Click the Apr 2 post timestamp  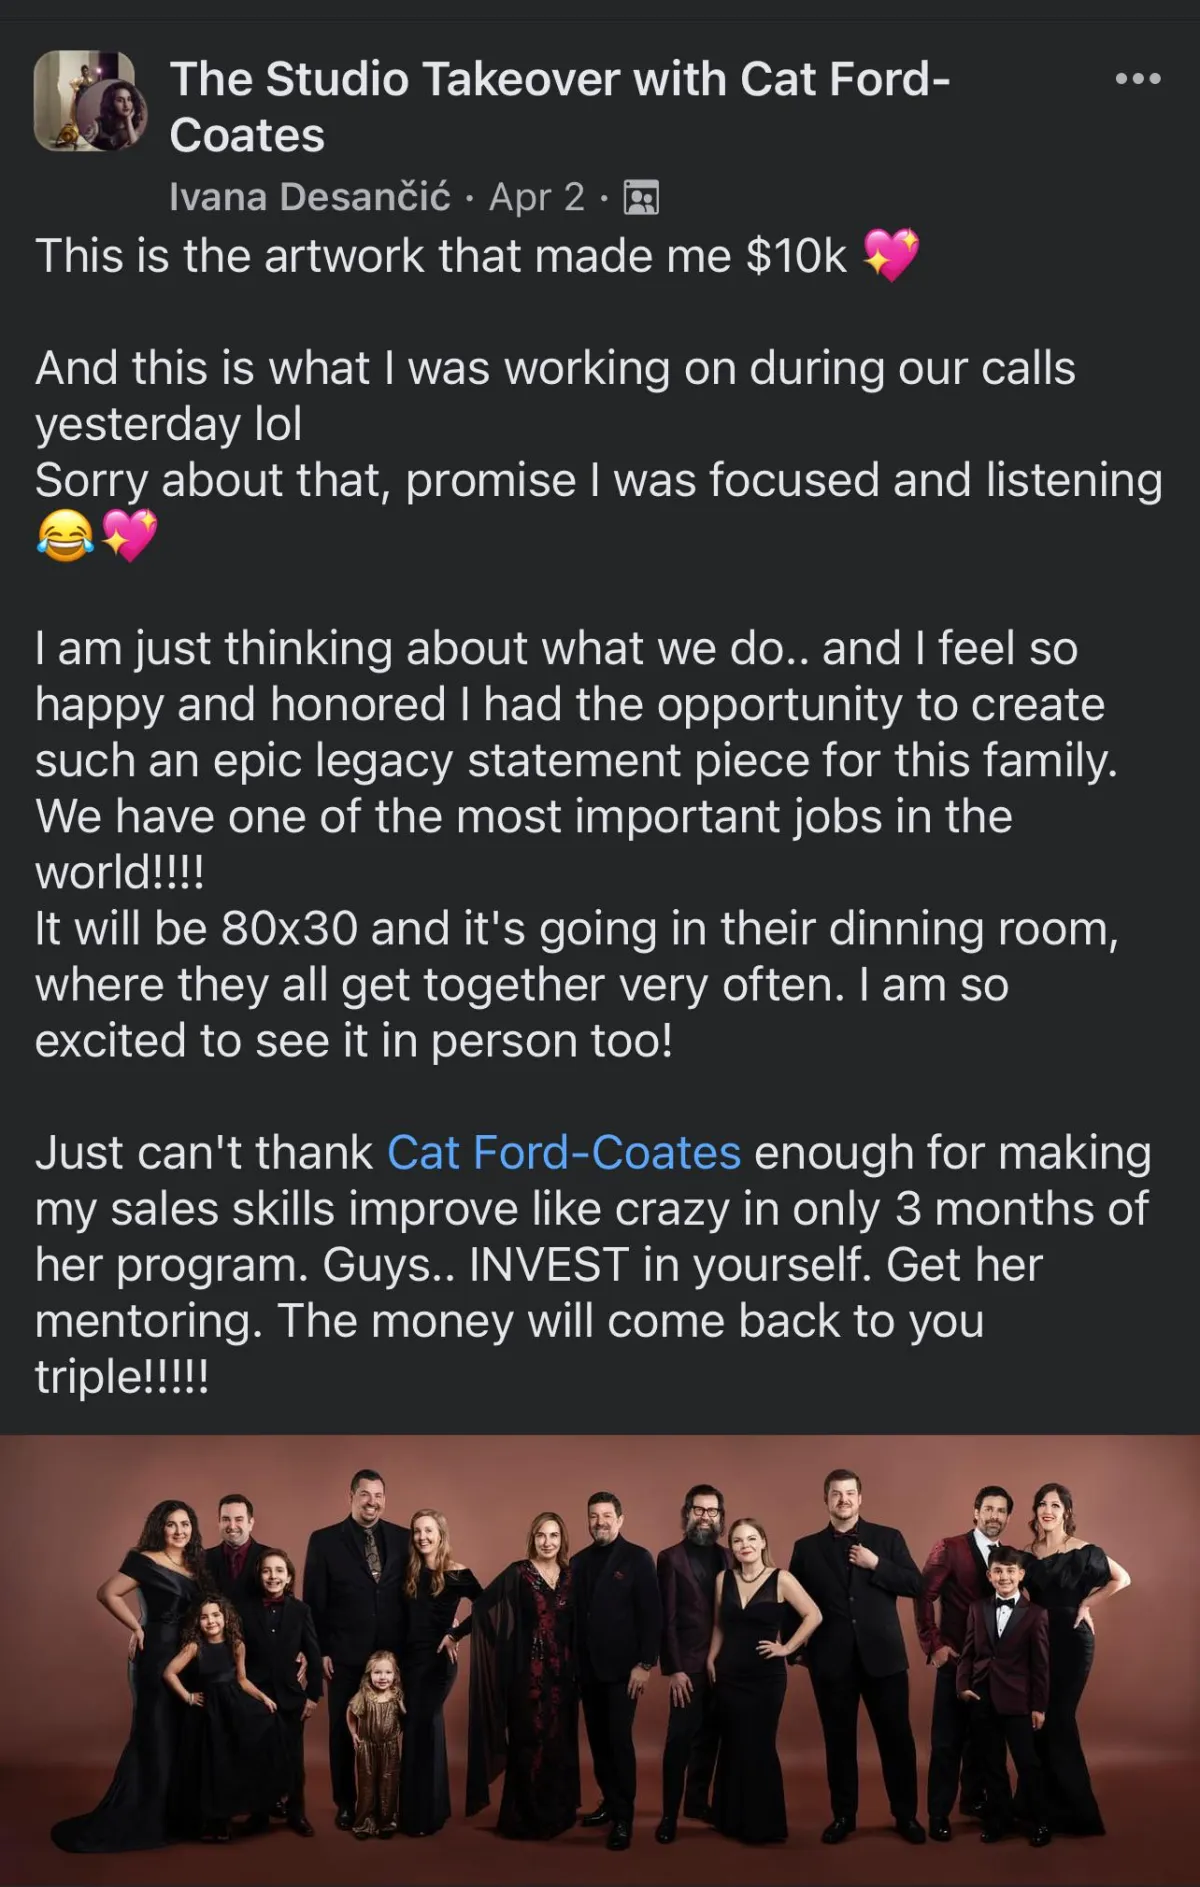[537, 197]
